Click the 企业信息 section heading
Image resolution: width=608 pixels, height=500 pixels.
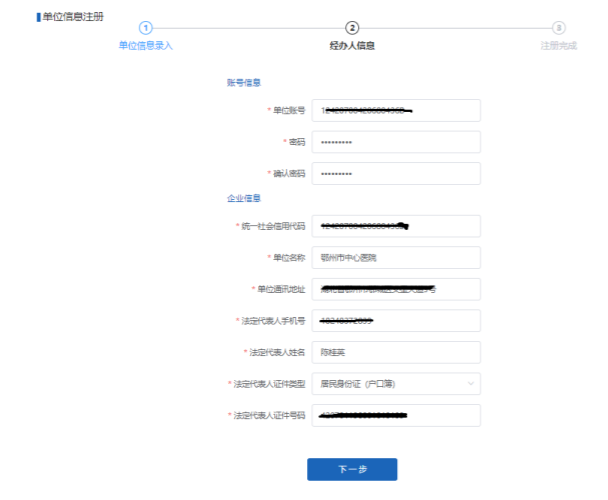(243, 198)
